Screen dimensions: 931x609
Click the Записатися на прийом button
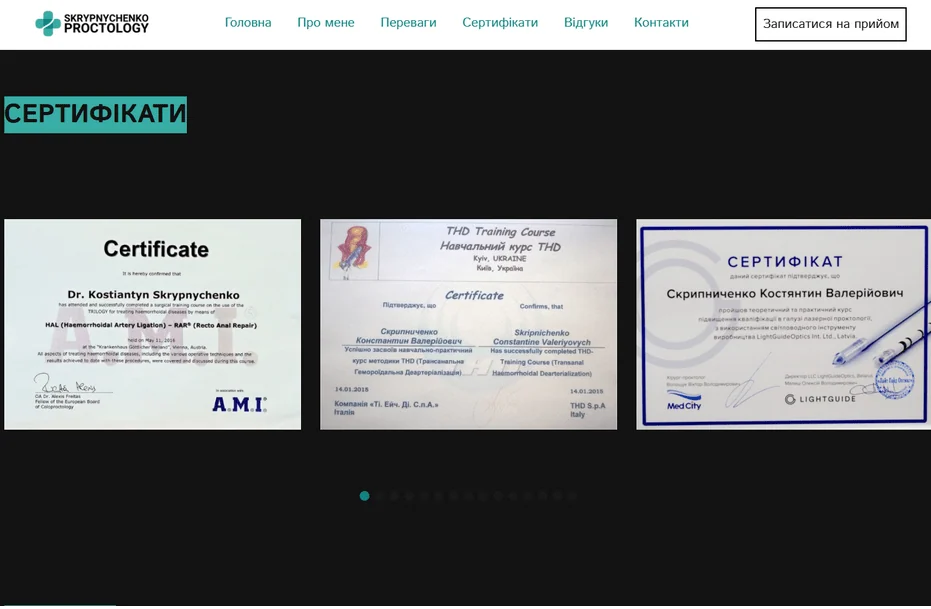pyautogui.click(x=830, y=24)
